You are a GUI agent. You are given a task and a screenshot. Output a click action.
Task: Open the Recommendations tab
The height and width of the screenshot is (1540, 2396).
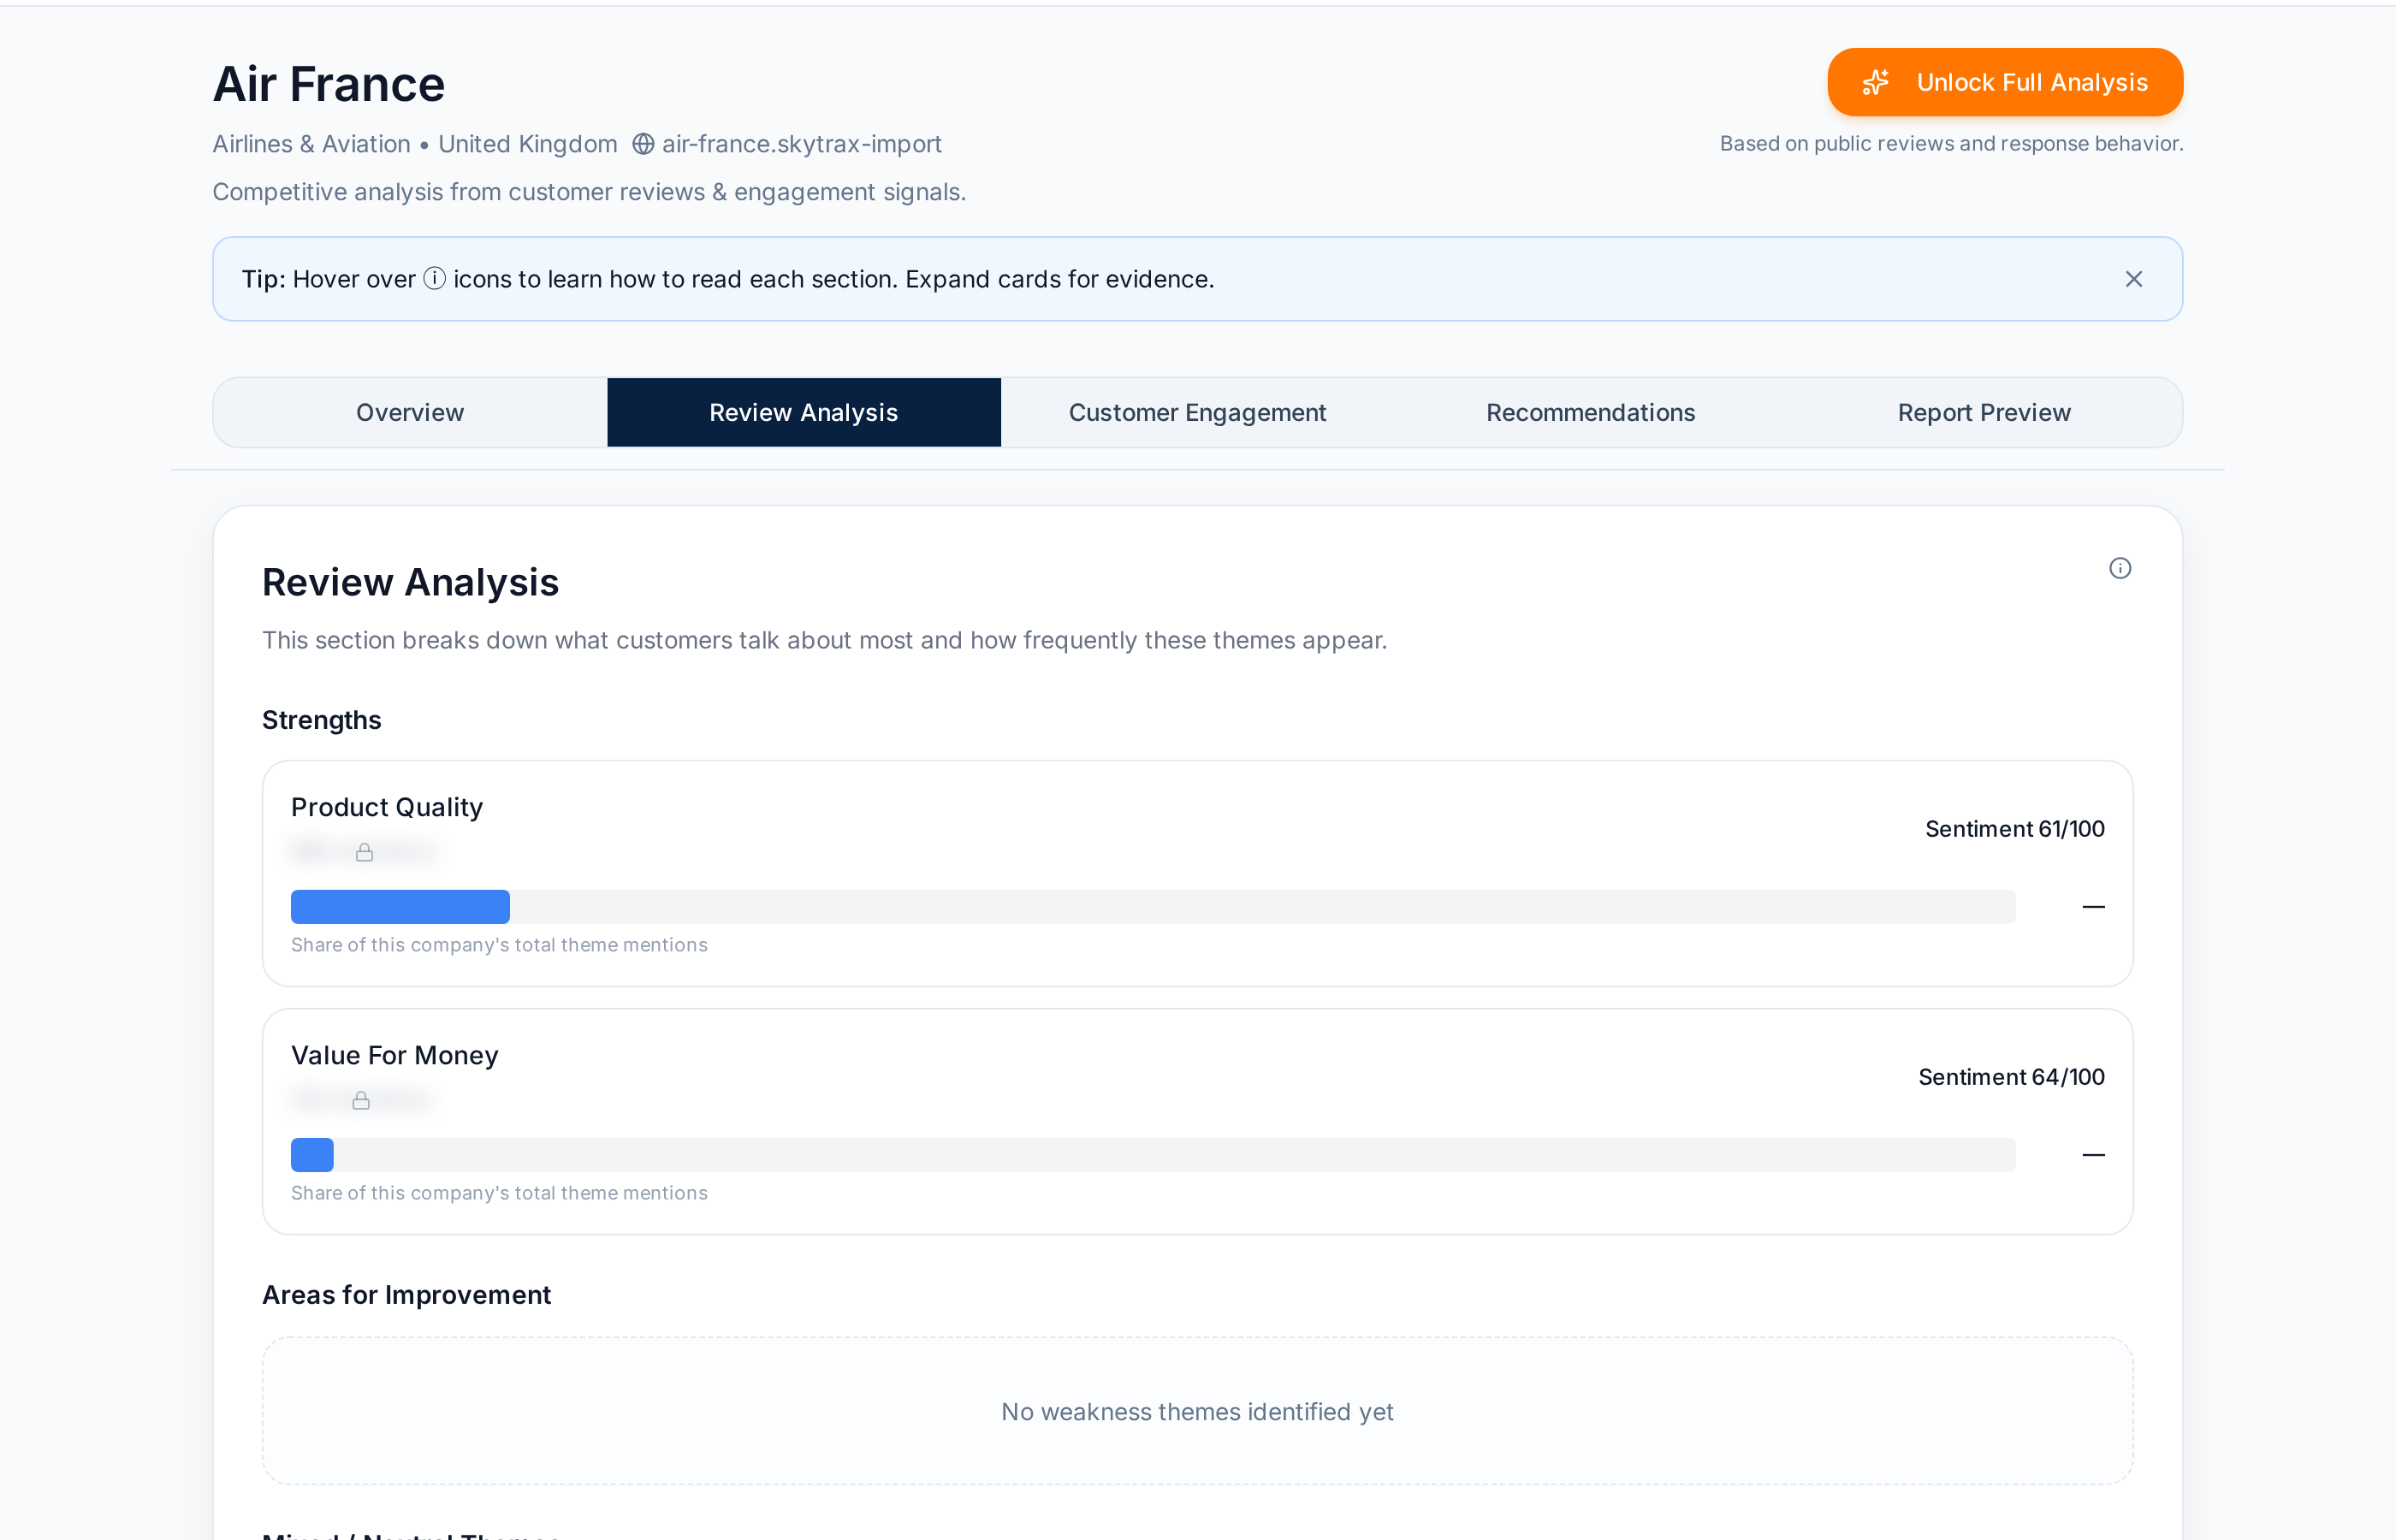tap(1590, 412)
